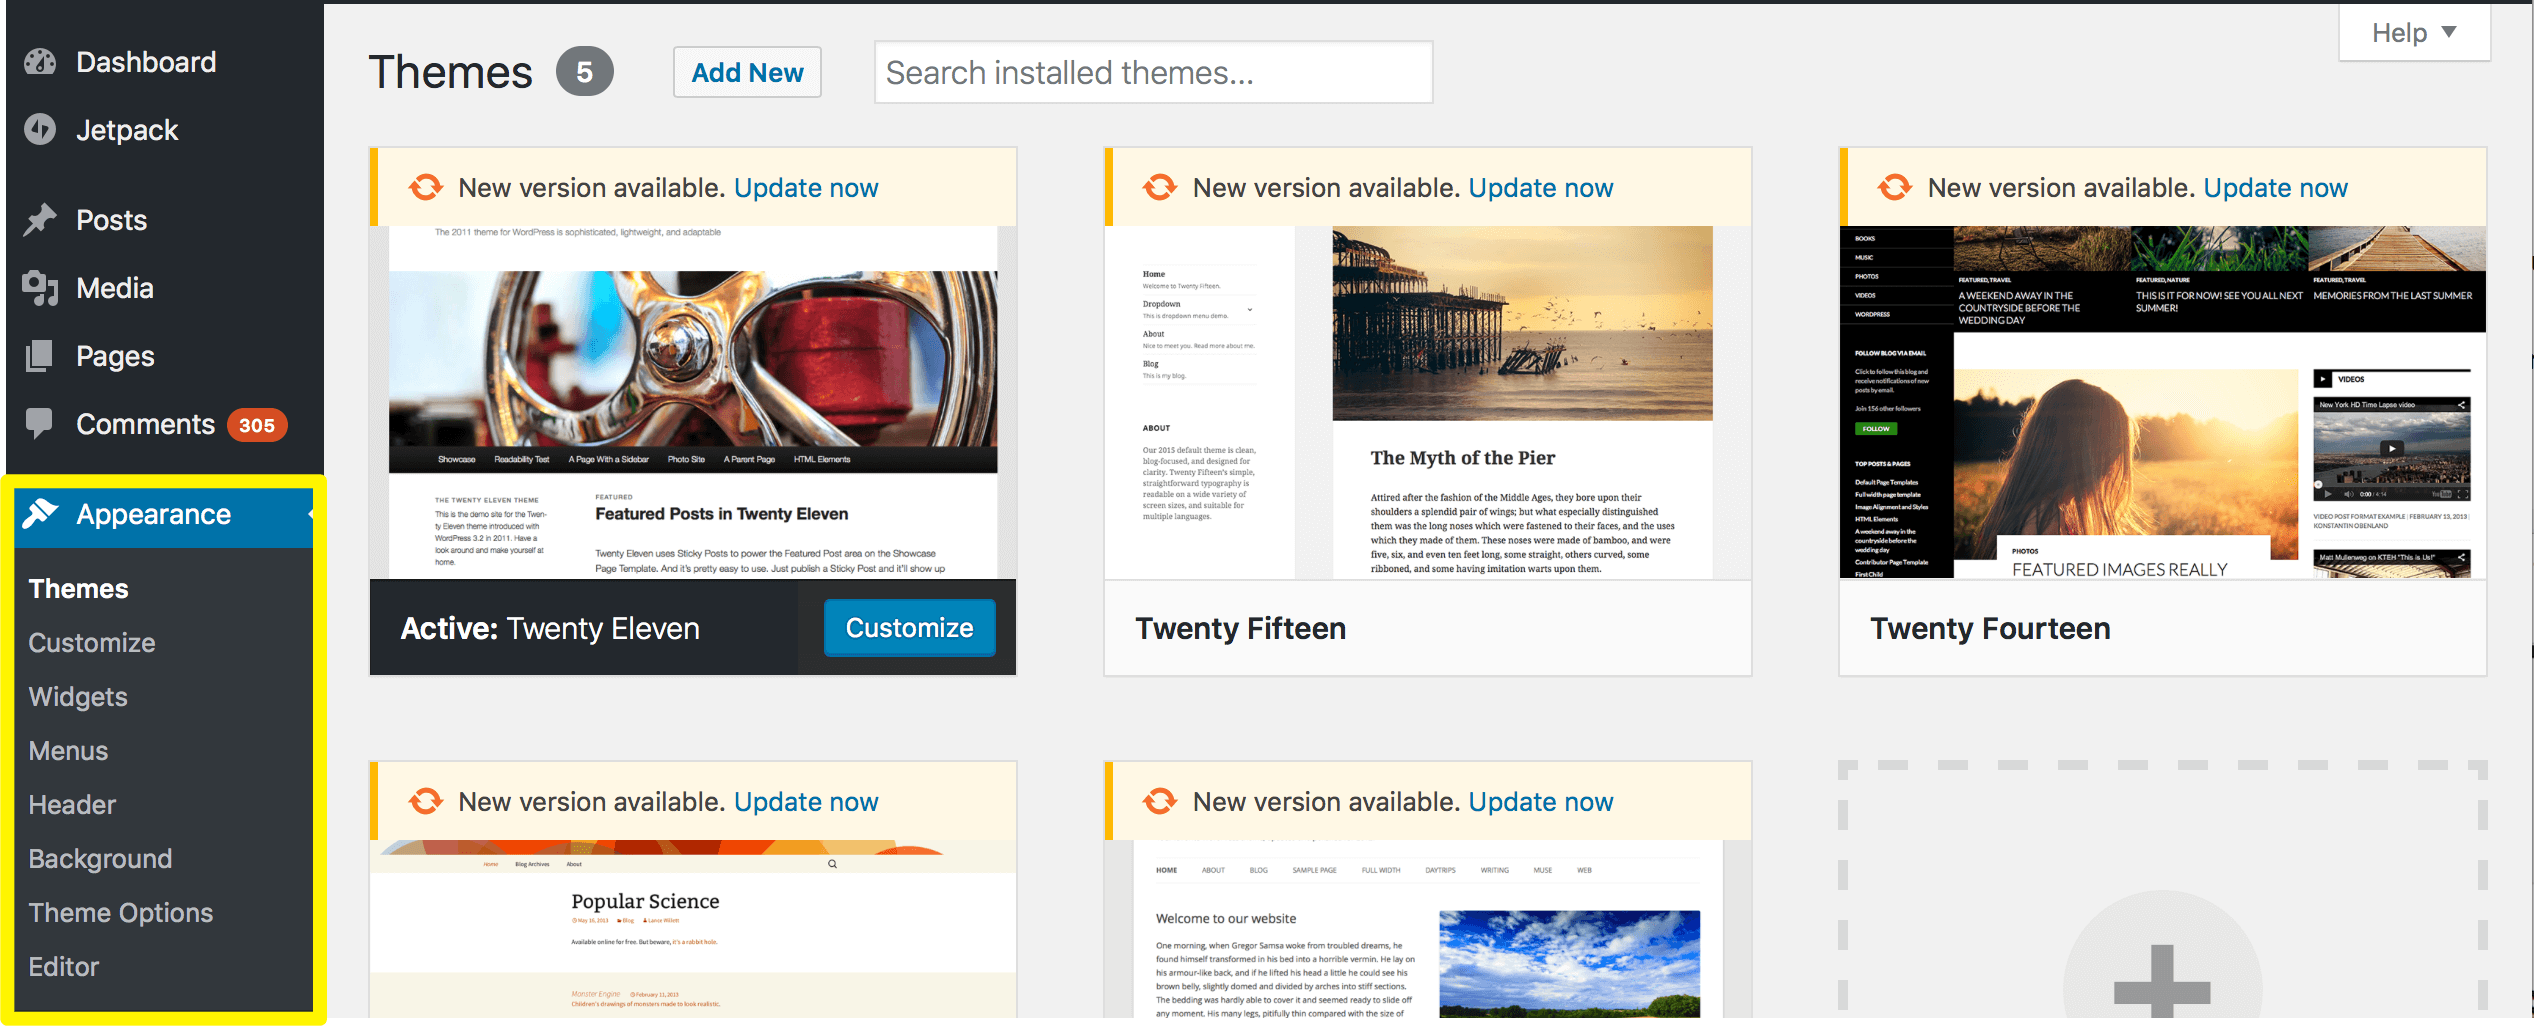The height and width of the screenshot is (1026, 2534).
Task: Open the Help dropdown tab
Action: [x=2414, y=33]
